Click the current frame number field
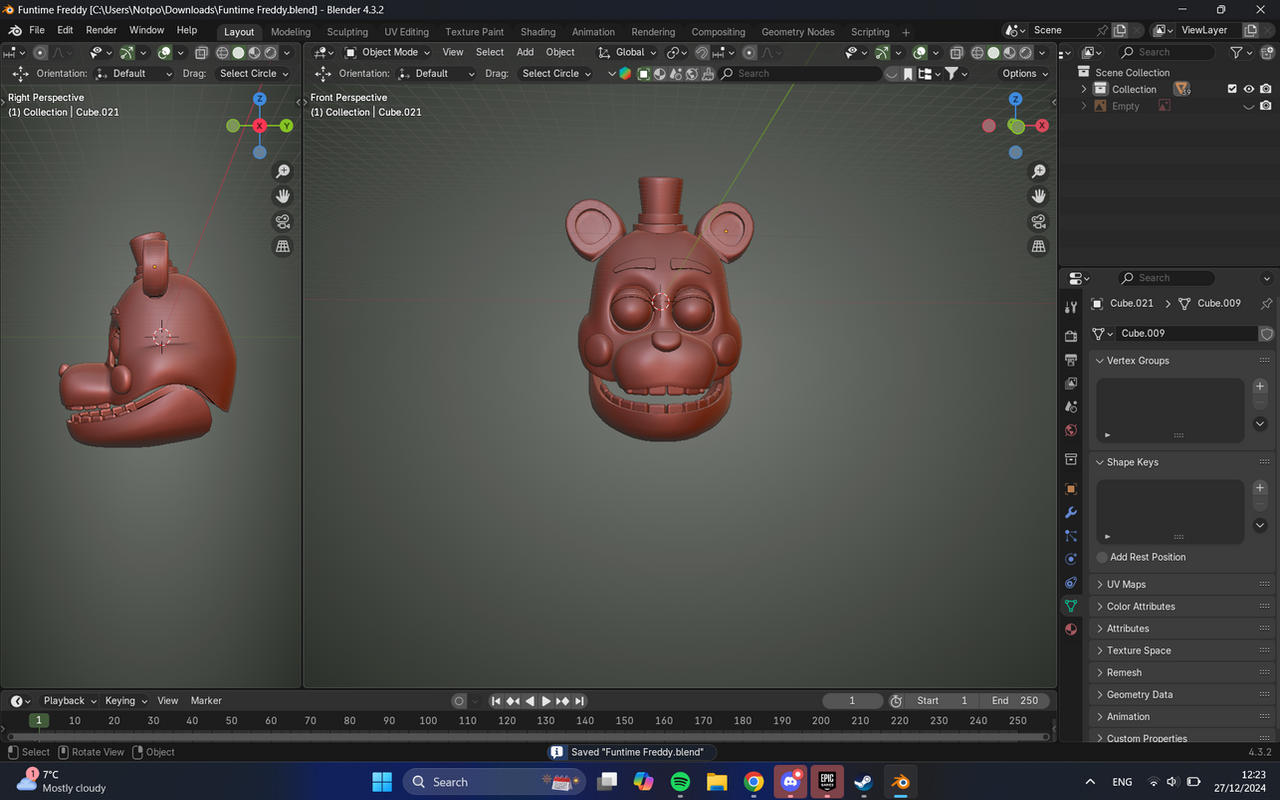 point(852,701)
